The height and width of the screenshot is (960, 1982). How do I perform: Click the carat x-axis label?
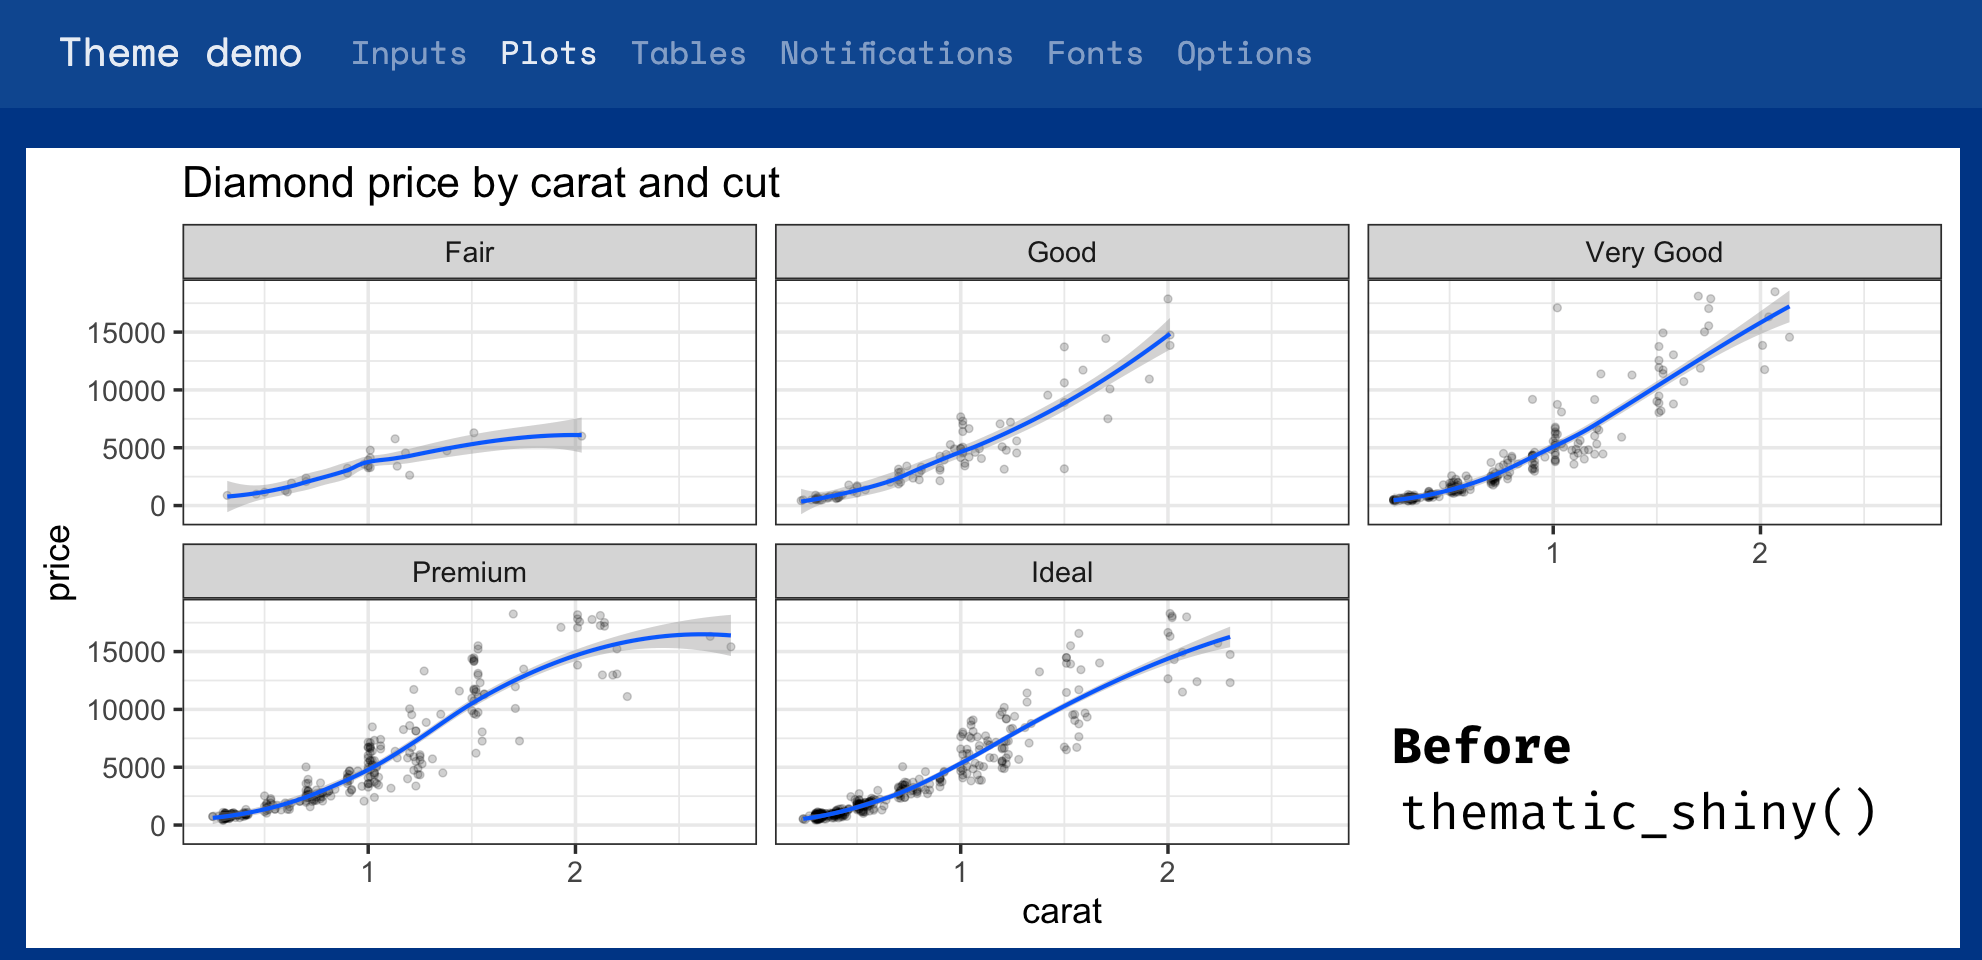coord(1061,911)
